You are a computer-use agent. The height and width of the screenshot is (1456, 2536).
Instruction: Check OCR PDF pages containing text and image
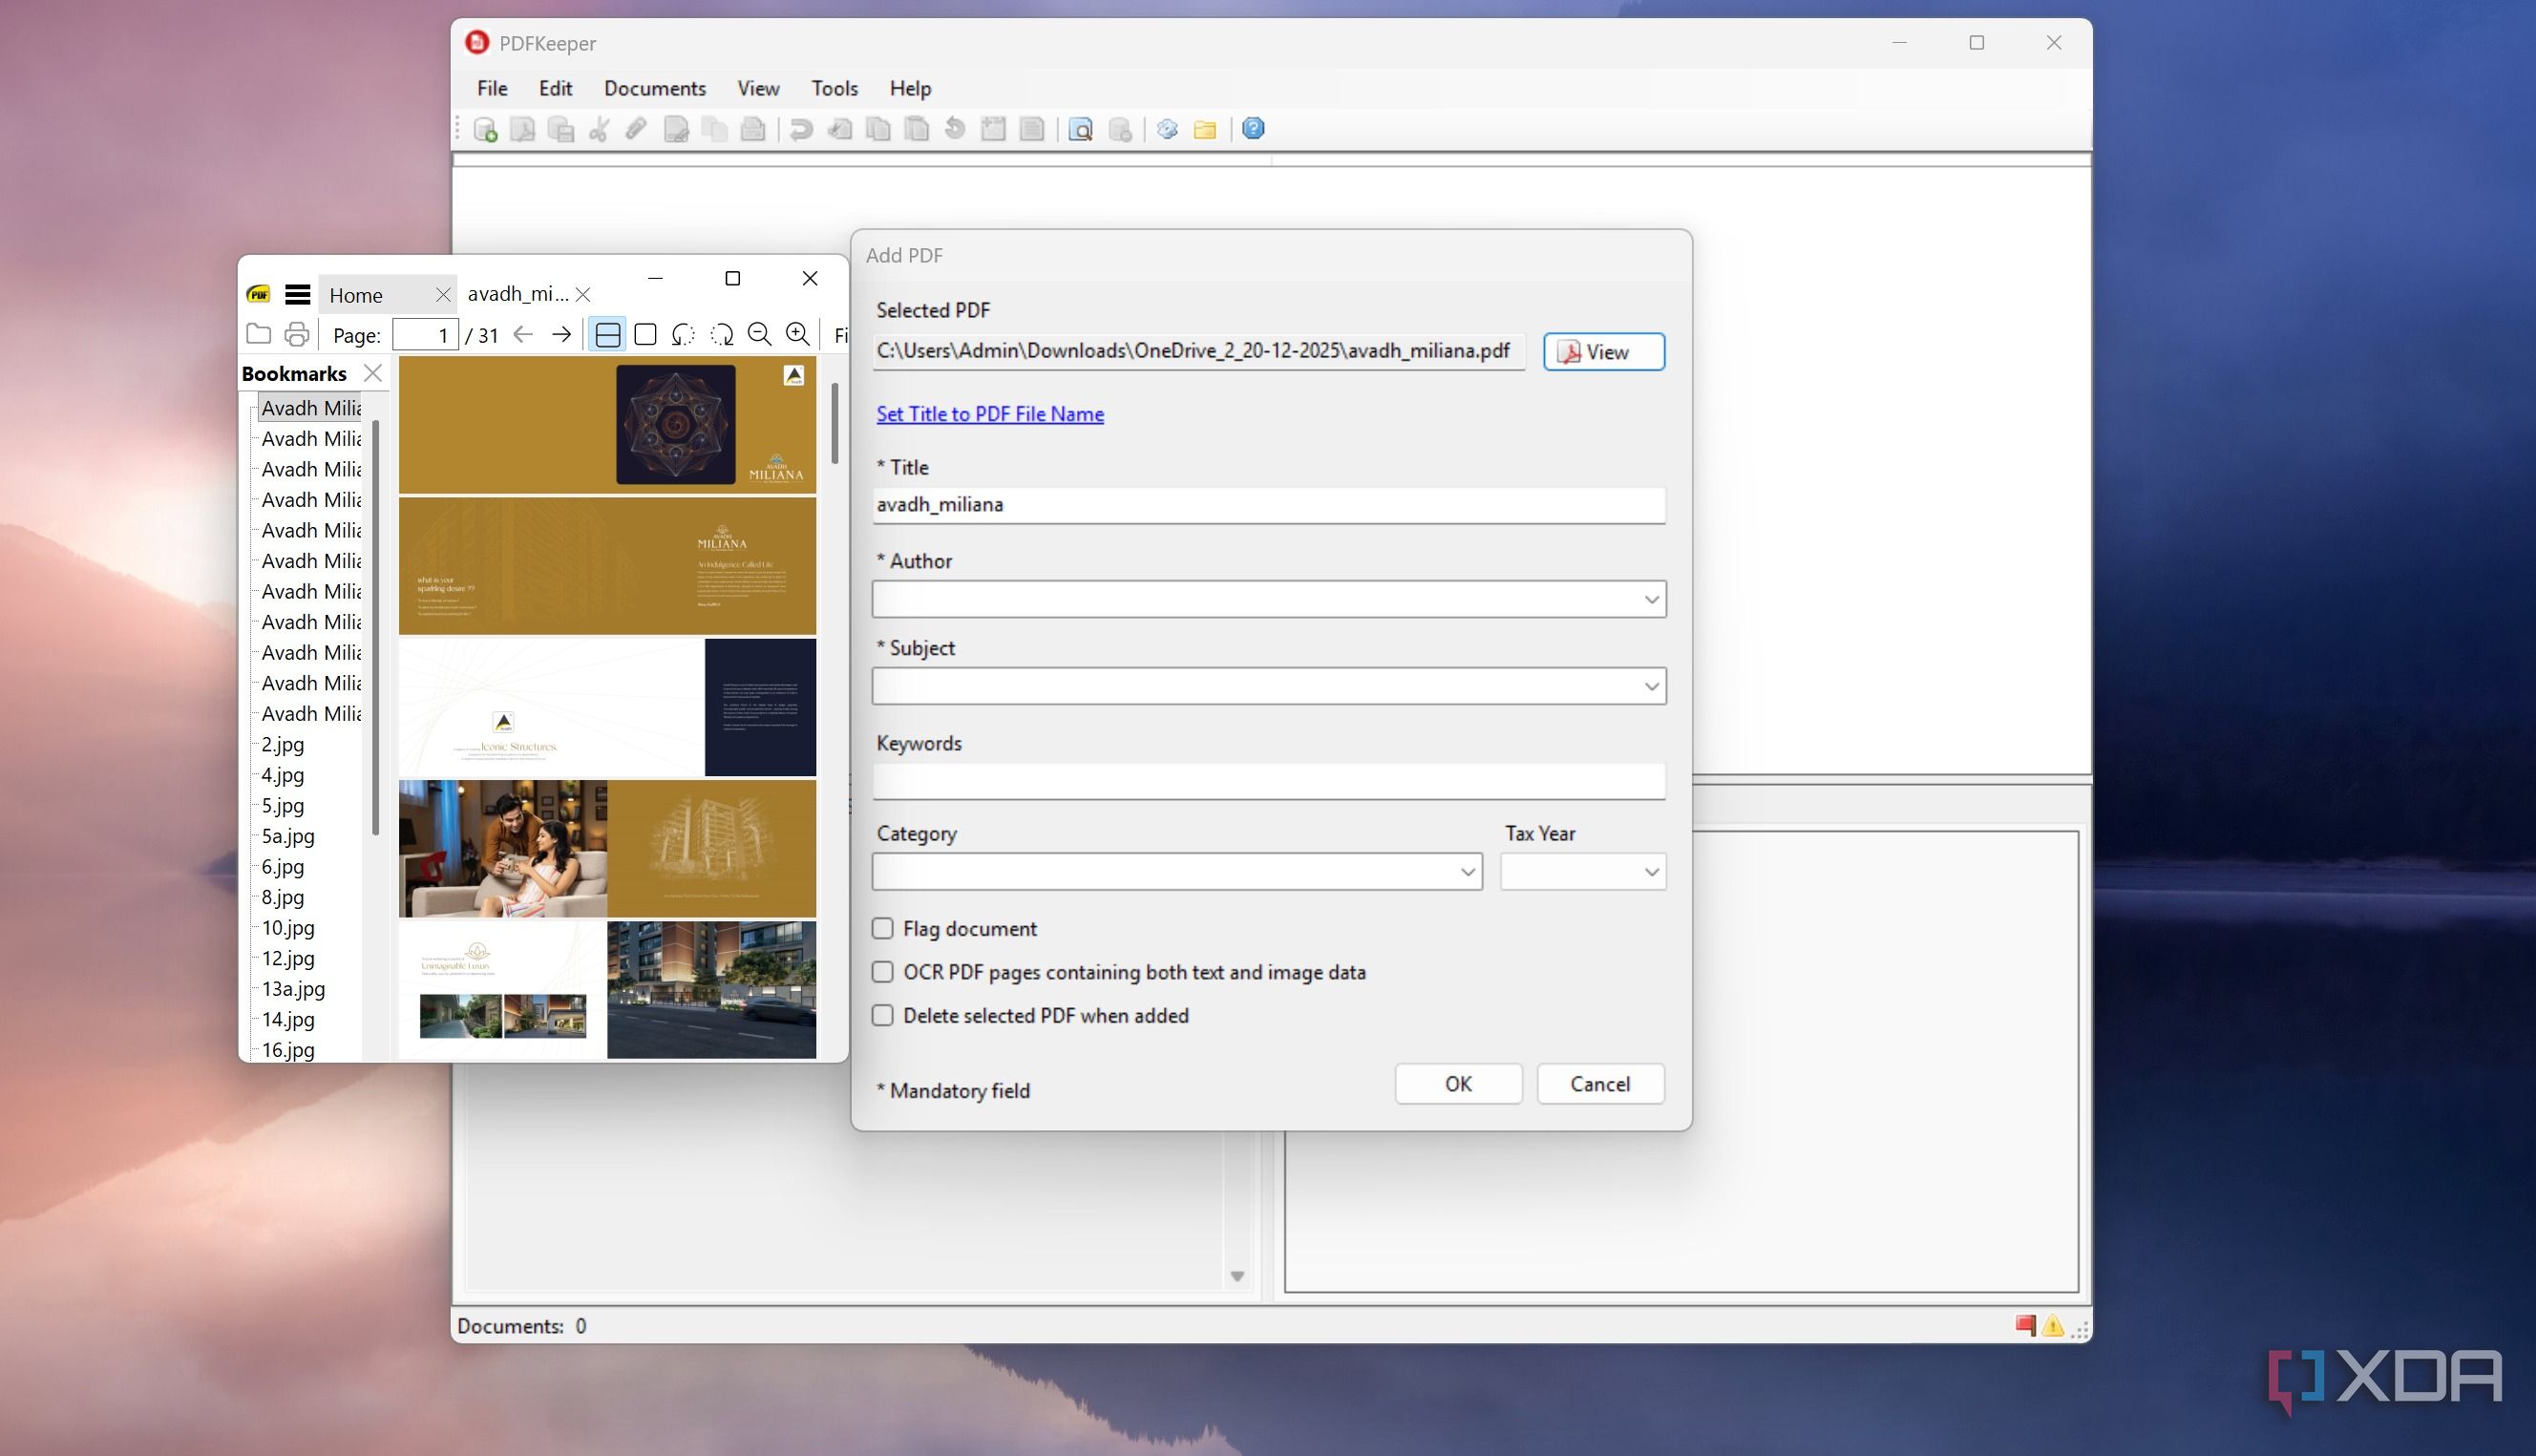pos(882,972)
